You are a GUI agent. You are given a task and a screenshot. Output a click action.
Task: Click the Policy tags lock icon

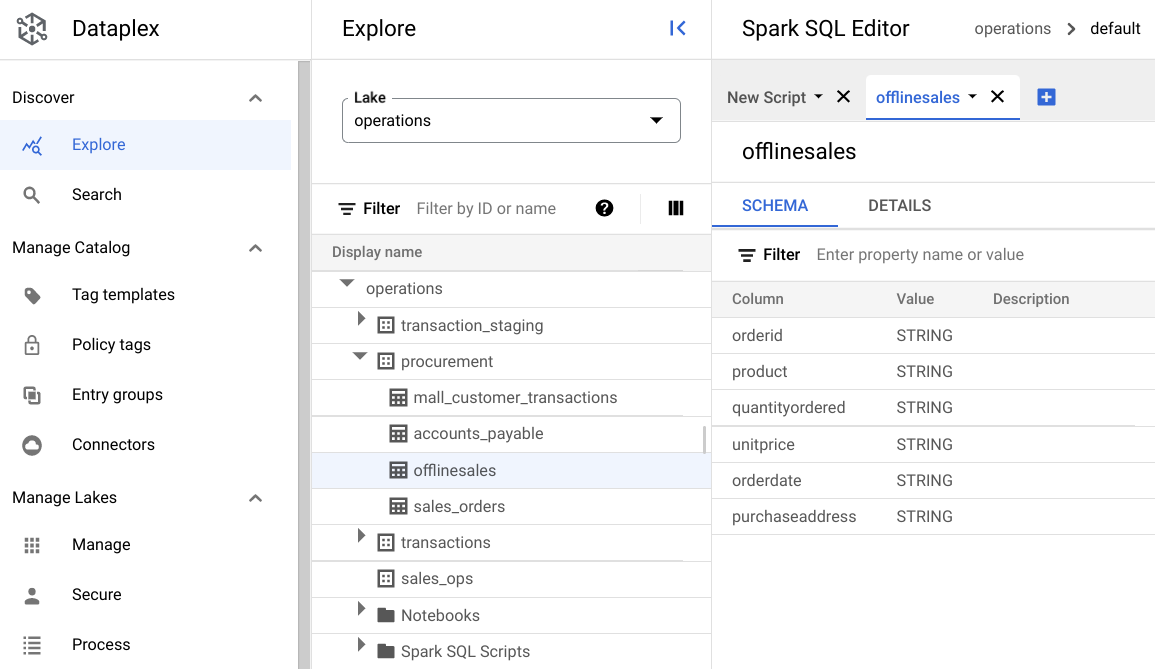32,345
